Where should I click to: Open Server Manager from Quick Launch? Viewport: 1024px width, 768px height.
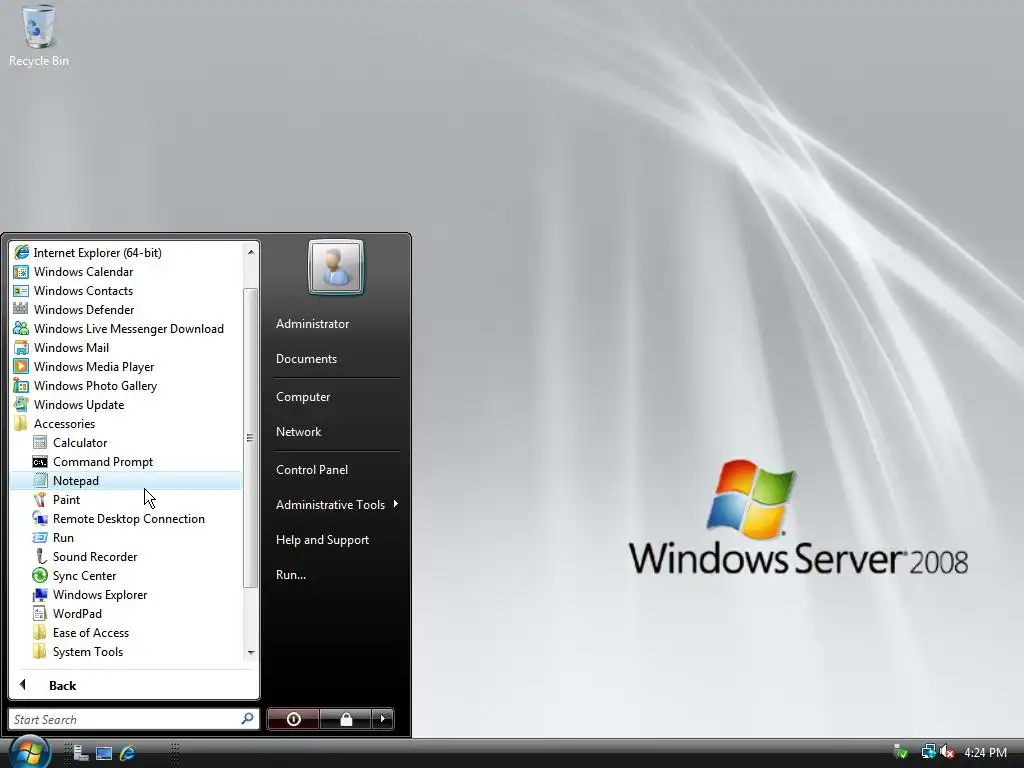[80, 753]
